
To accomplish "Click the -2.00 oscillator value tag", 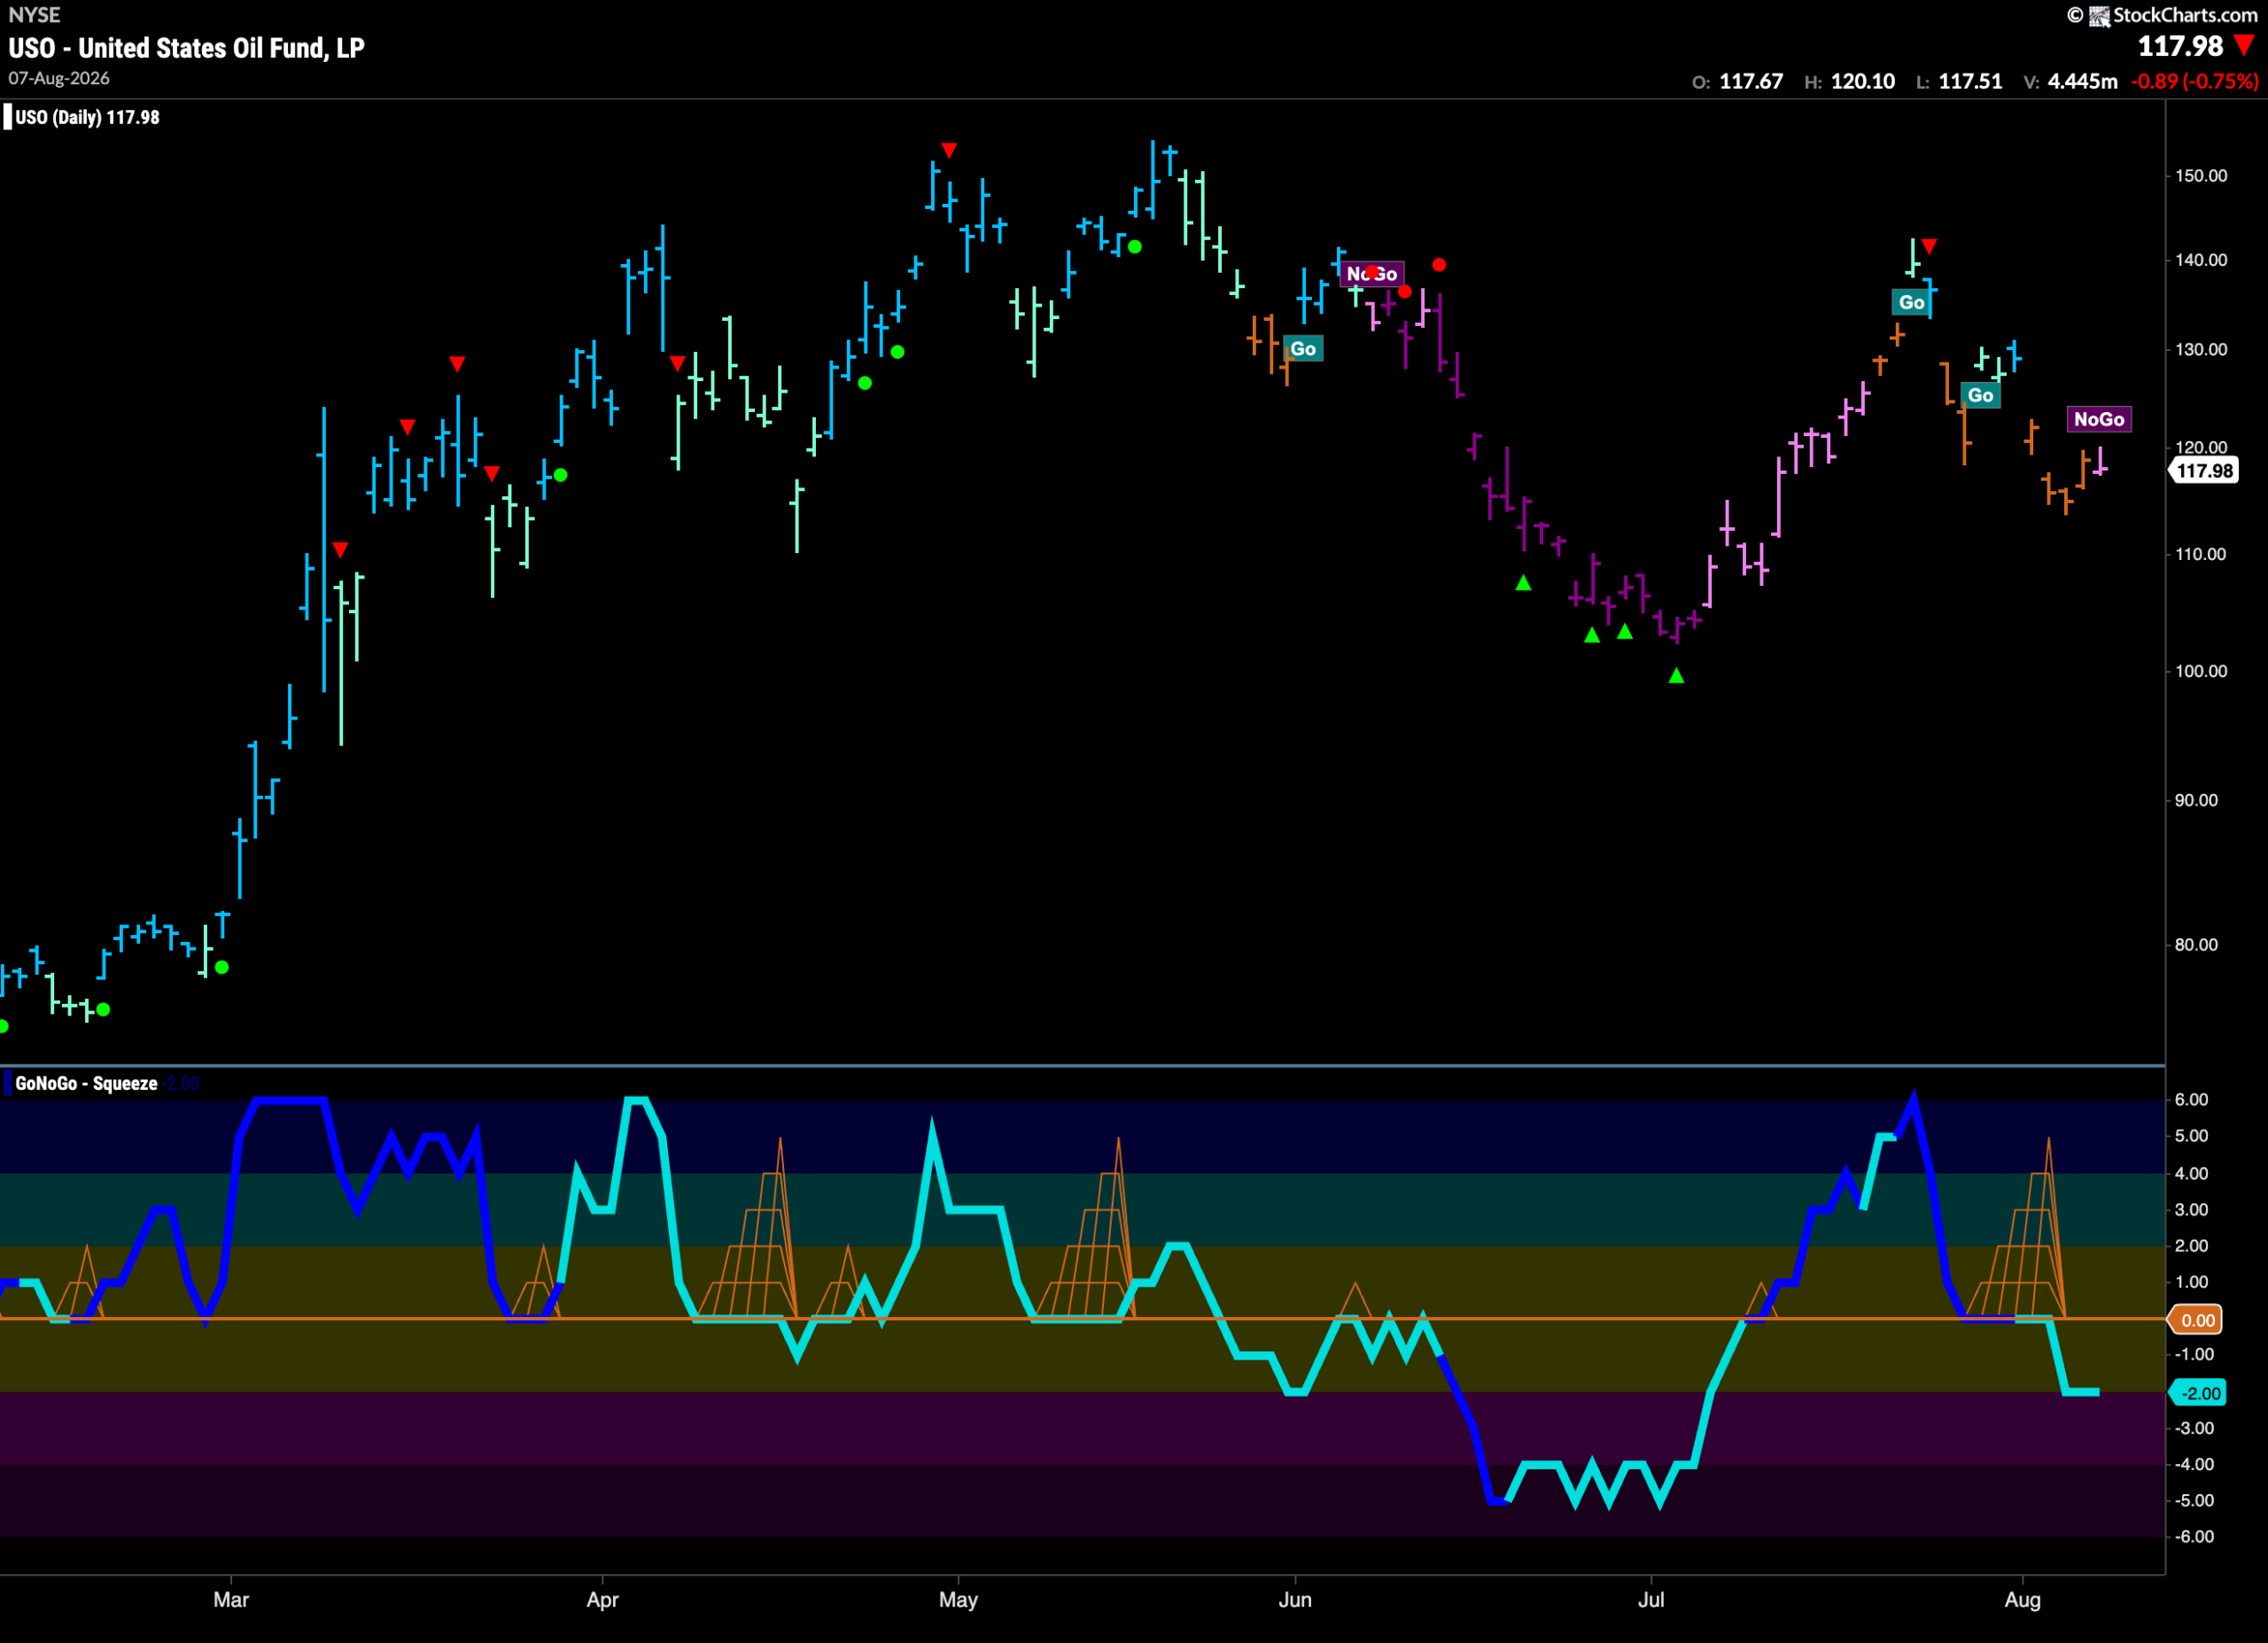I will click(x=2199, y=1393).
